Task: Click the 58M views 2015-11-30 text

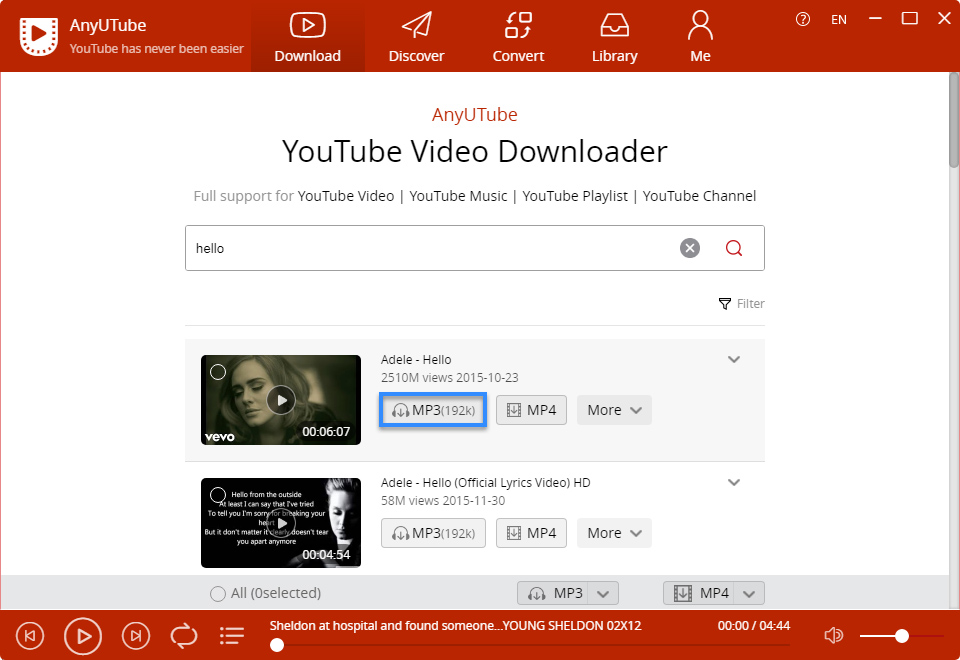Action: 443,501
